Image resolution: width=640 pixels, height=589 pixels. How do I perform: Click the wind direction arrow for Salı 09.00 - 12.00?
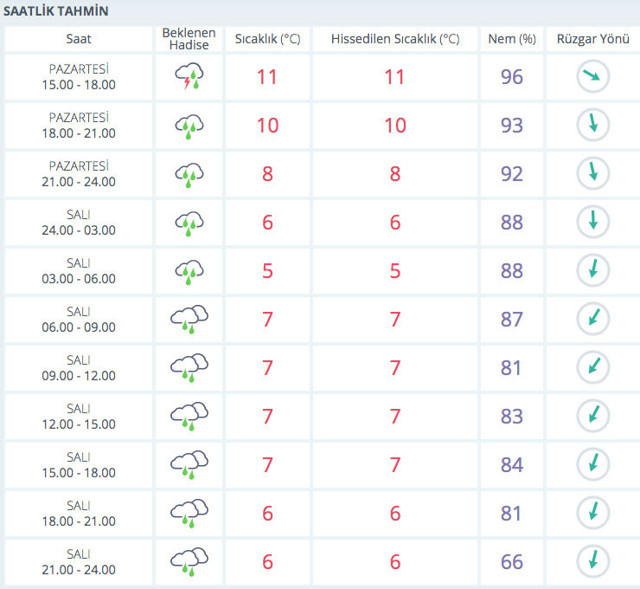point(593,368)
